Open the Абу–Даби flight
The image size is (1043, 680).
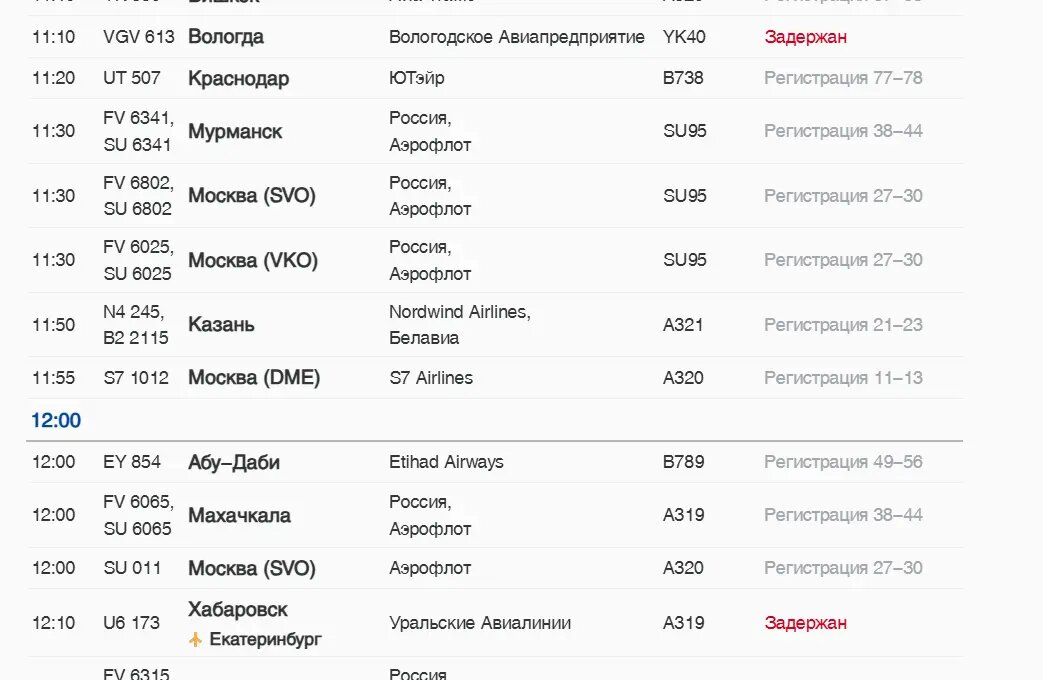(x=234, y=462)
